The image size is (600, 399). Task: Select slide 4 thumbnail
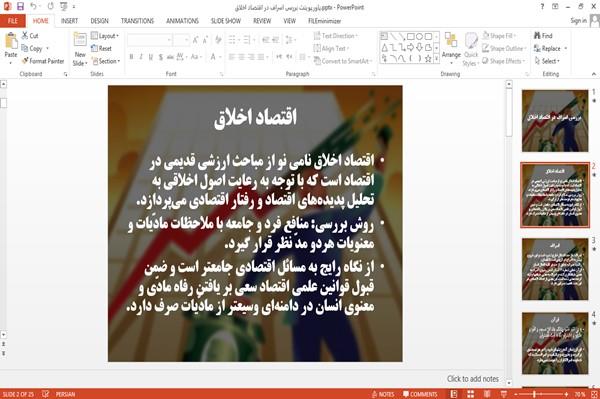(x=555, y=343)
